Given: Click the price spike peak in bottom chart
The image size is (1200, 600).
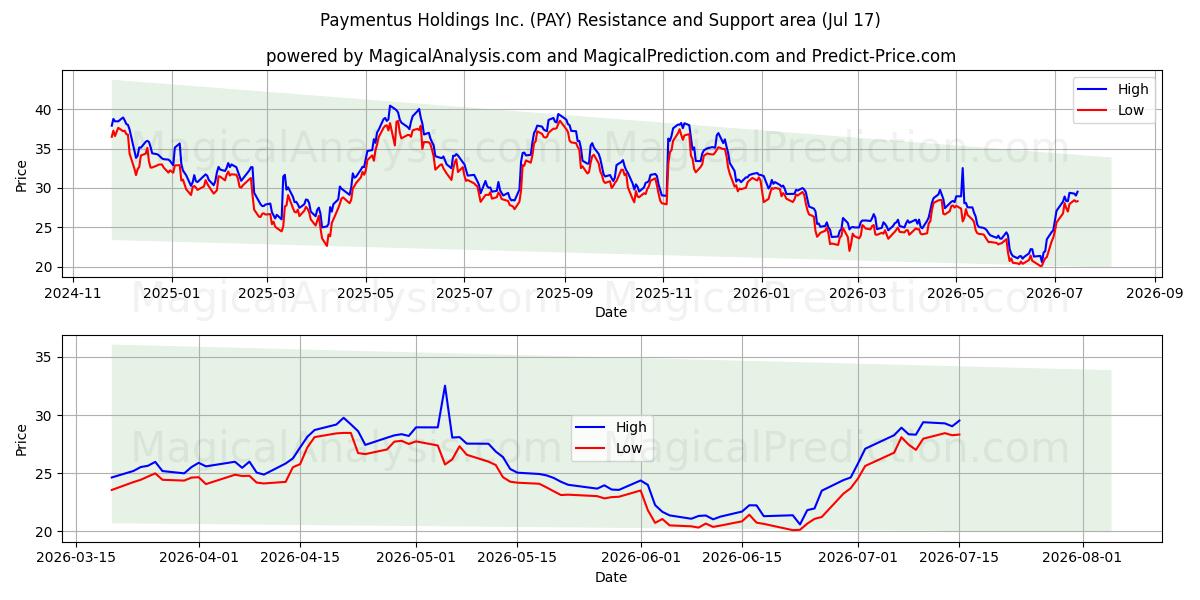Looking at the screenshot, I should click(x=445, y=386).
